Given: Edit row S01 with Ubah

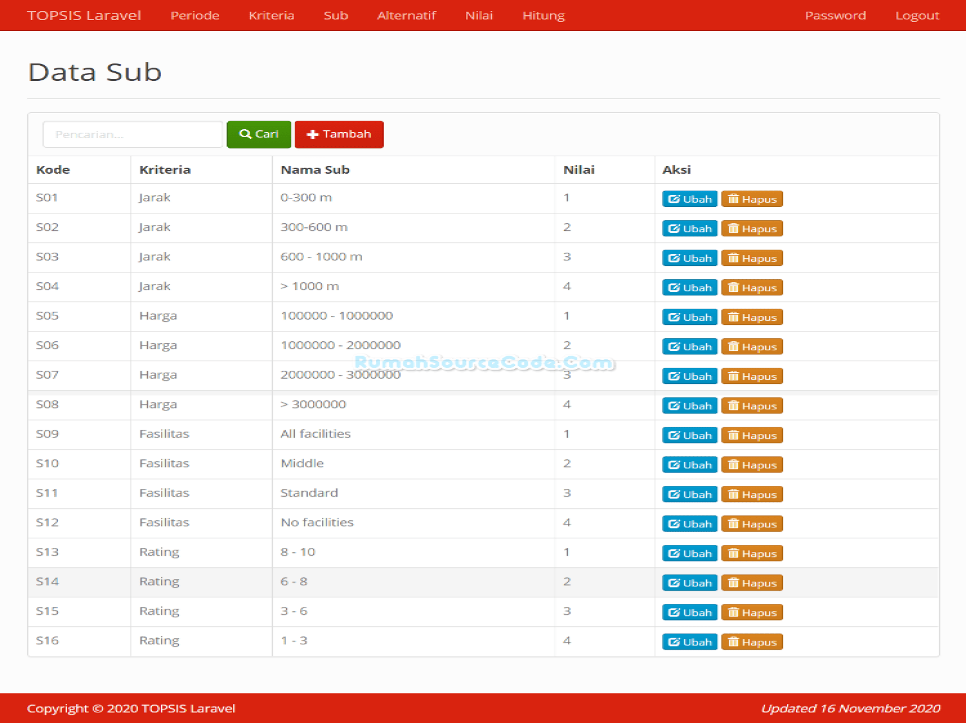Looking at the screenshot, I should (689, 199).
